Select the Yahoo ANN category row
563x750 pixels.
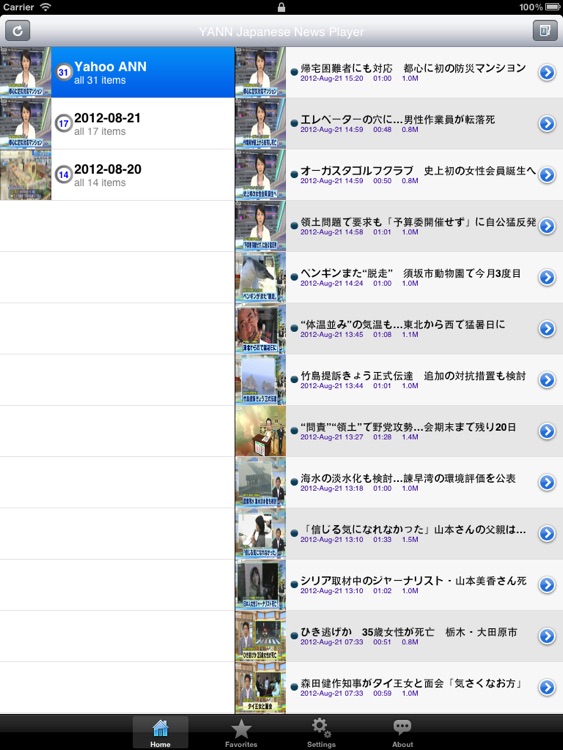pos(117,72)
